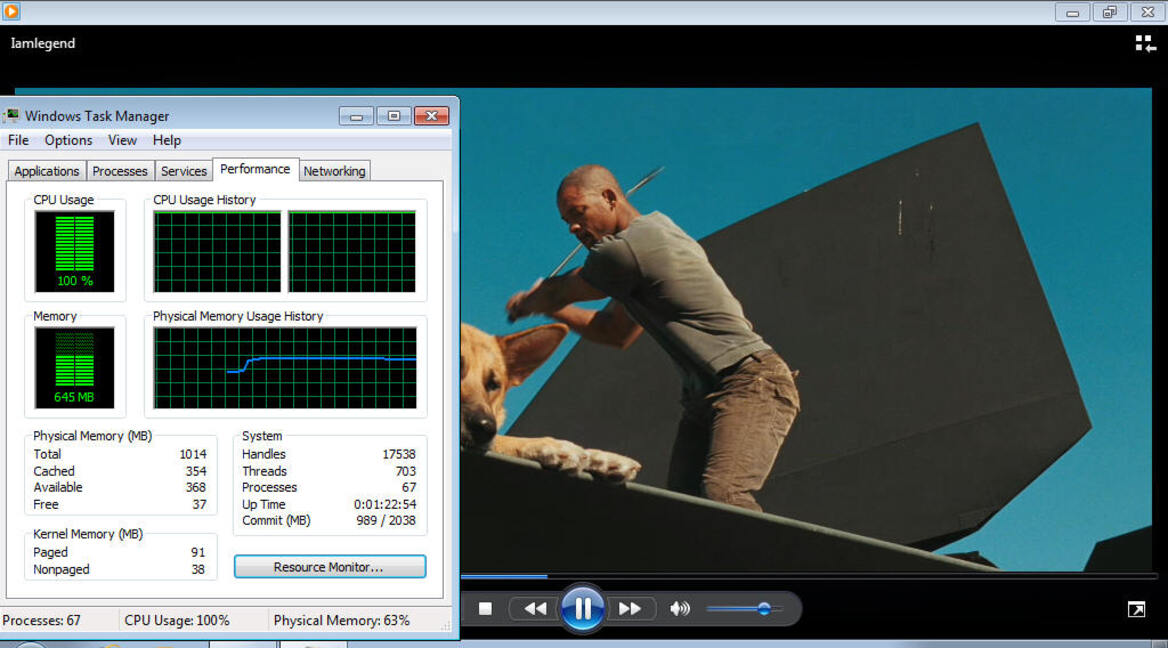Switch to the Applications tab
Viewport: 1168px width, 648px height.
[46, 171]
